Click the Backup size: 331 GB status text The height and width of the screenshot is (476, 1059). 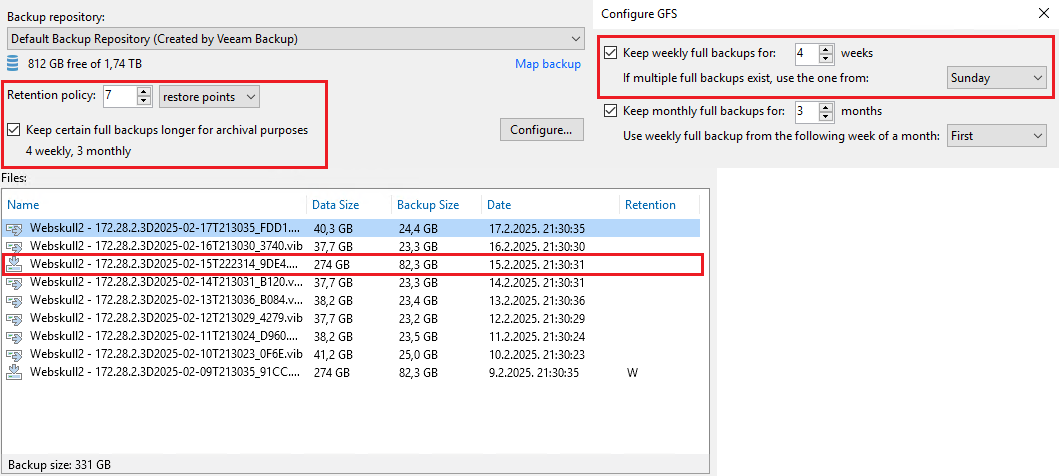[x=59, y=465]
